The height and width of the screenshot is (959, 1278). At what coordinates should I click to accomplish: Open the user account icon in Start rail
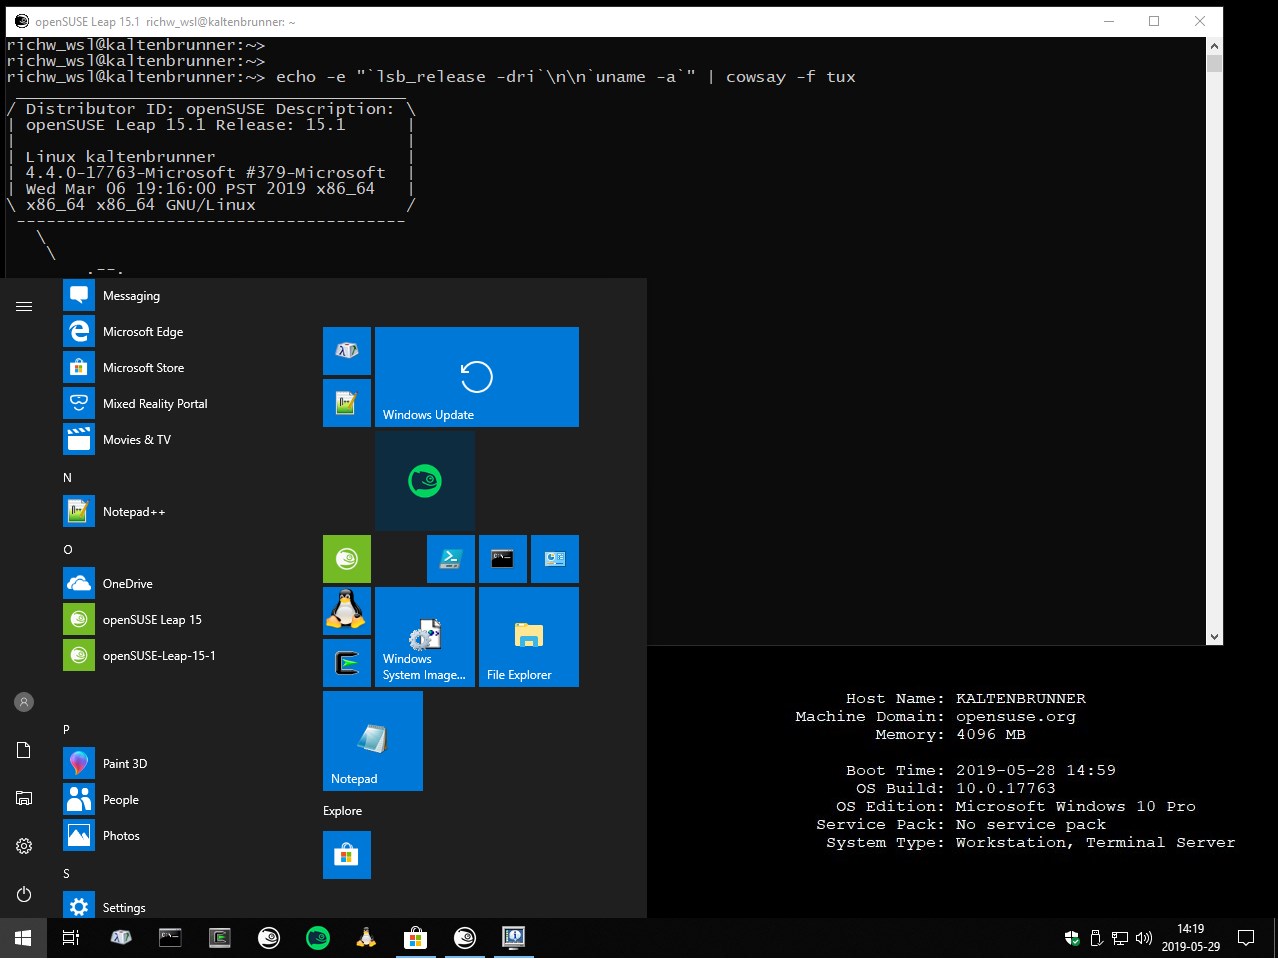[x=24, y=702]
